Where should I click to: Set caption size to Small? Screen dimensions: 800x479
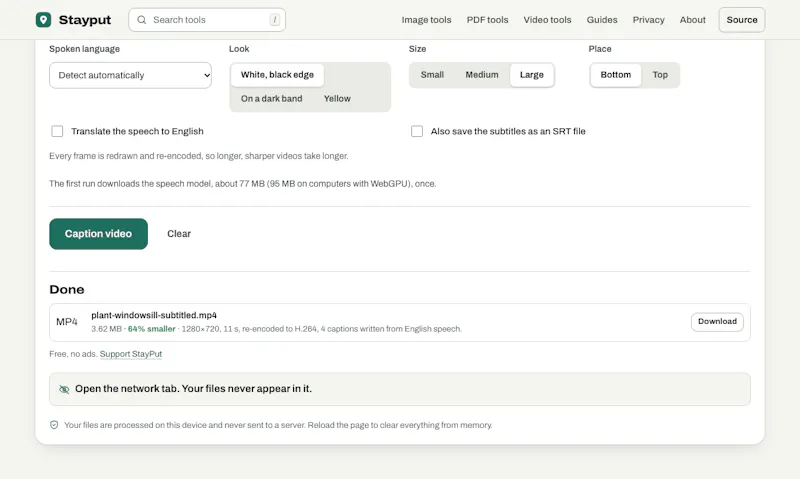(432, 75)
